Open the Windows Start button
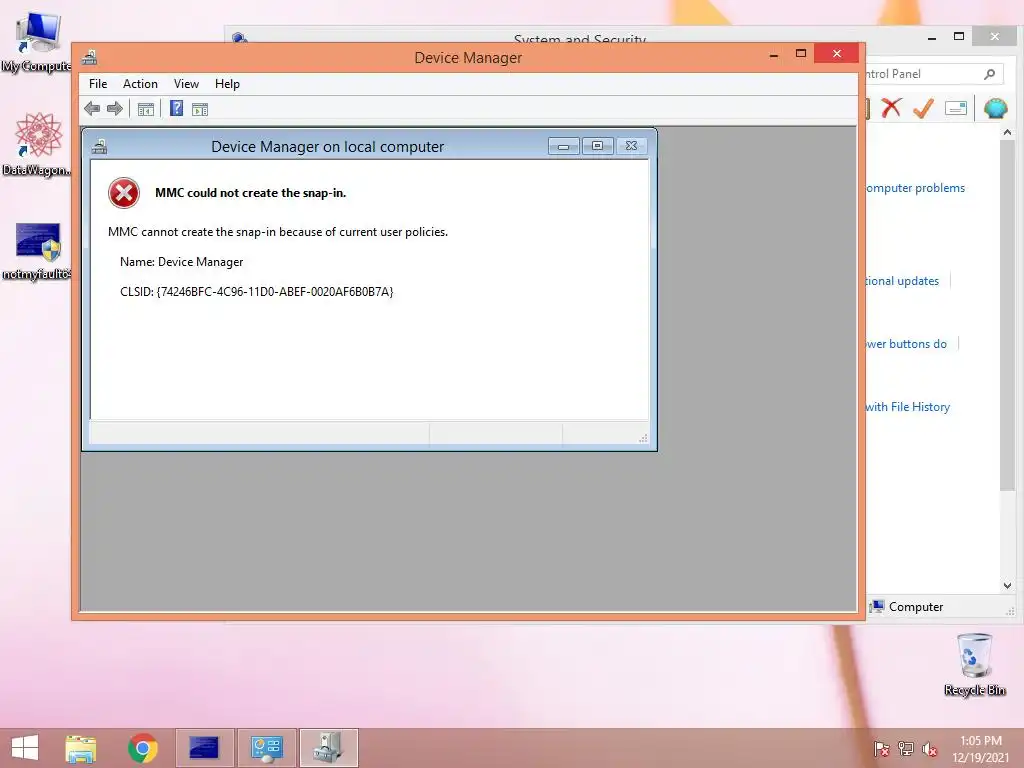The width and height of the screenshot is (1024, 768). (25, 748)
